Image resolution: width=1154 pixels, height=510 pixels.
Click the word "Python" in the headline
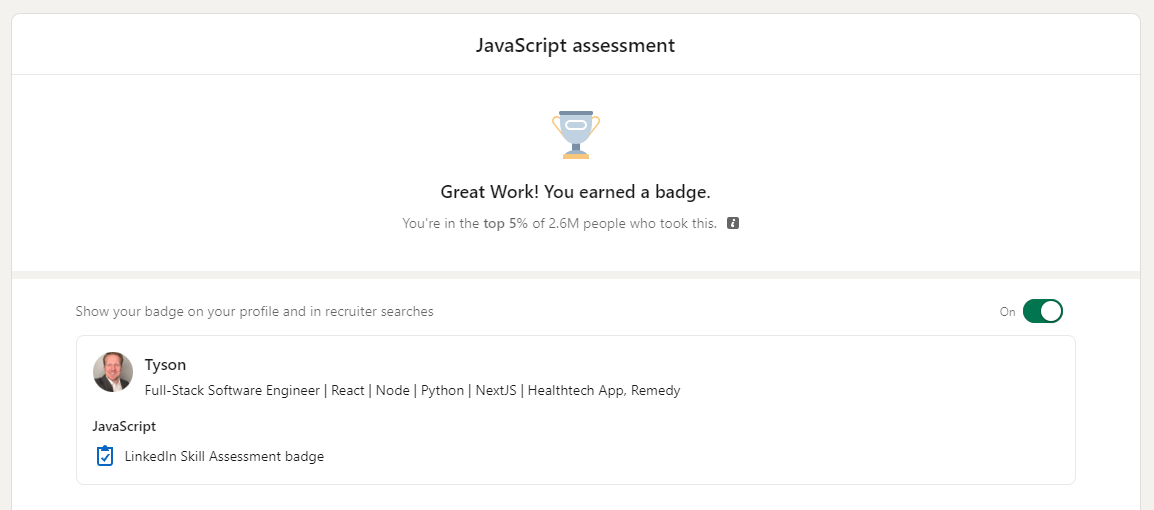point(442,391)
